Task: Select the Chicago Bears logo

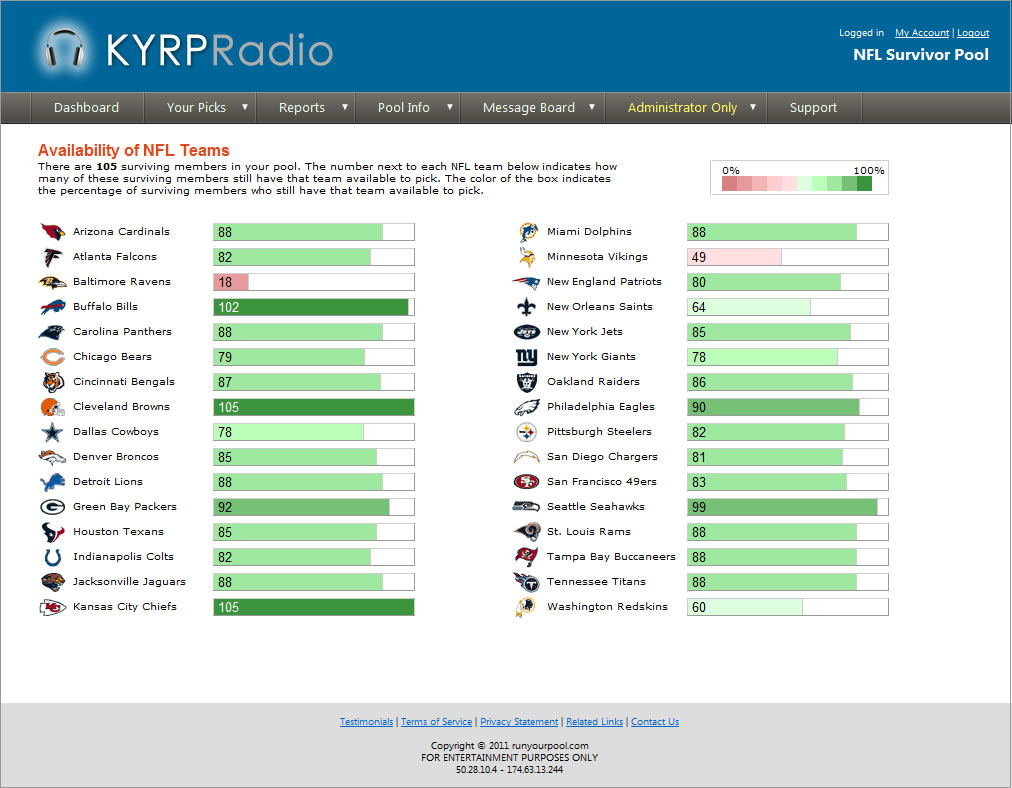Action: [x=52, y=357]
